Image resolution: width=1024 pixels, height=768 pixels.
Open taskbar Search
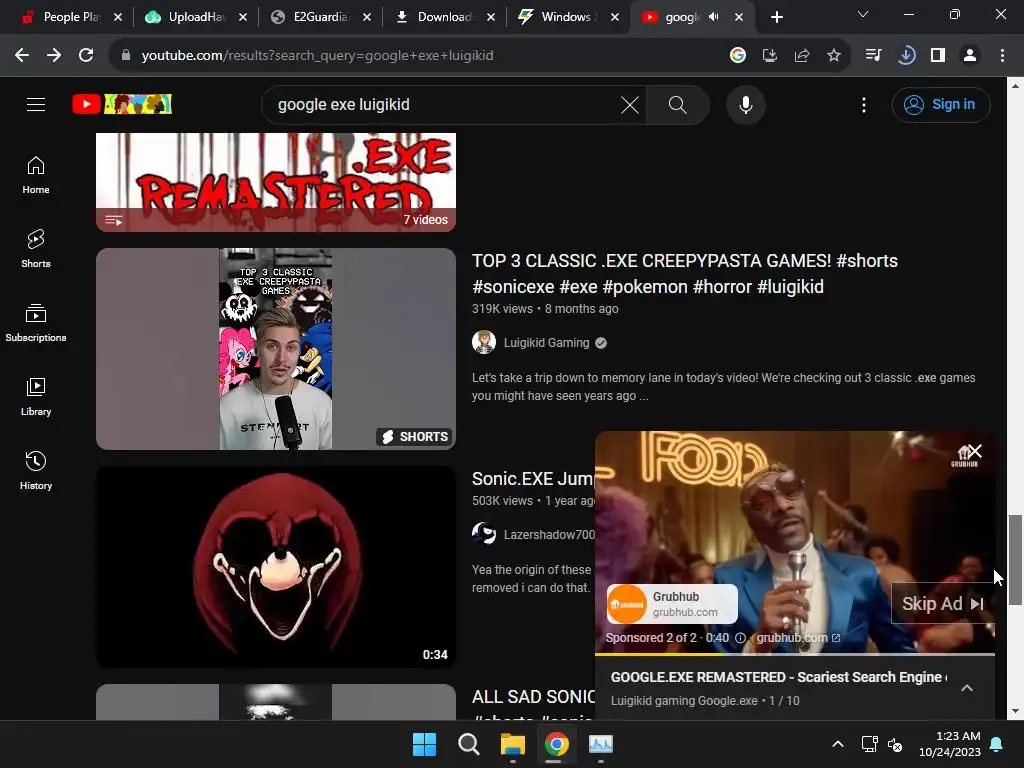(468, 744)
